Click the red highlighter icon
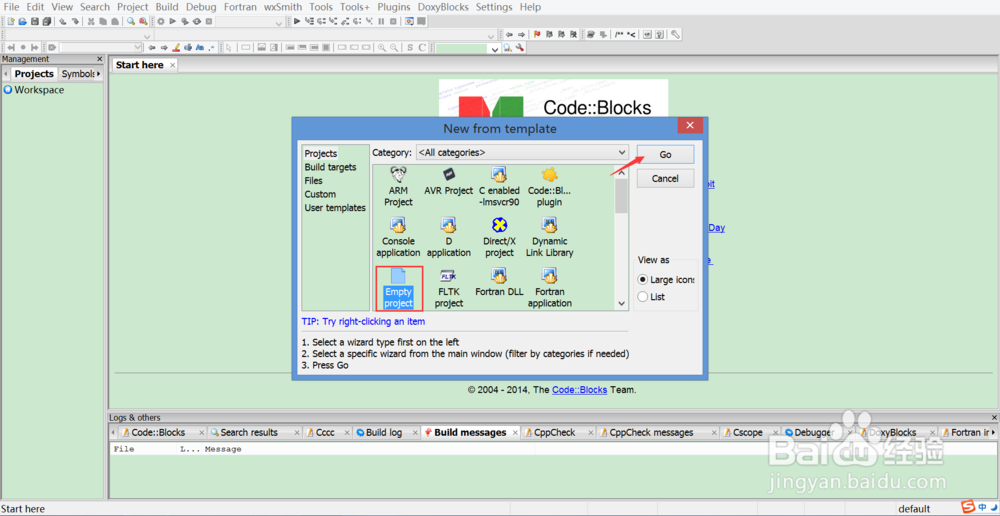Viewport: 1000px width, 516px height. click(176, 47)
